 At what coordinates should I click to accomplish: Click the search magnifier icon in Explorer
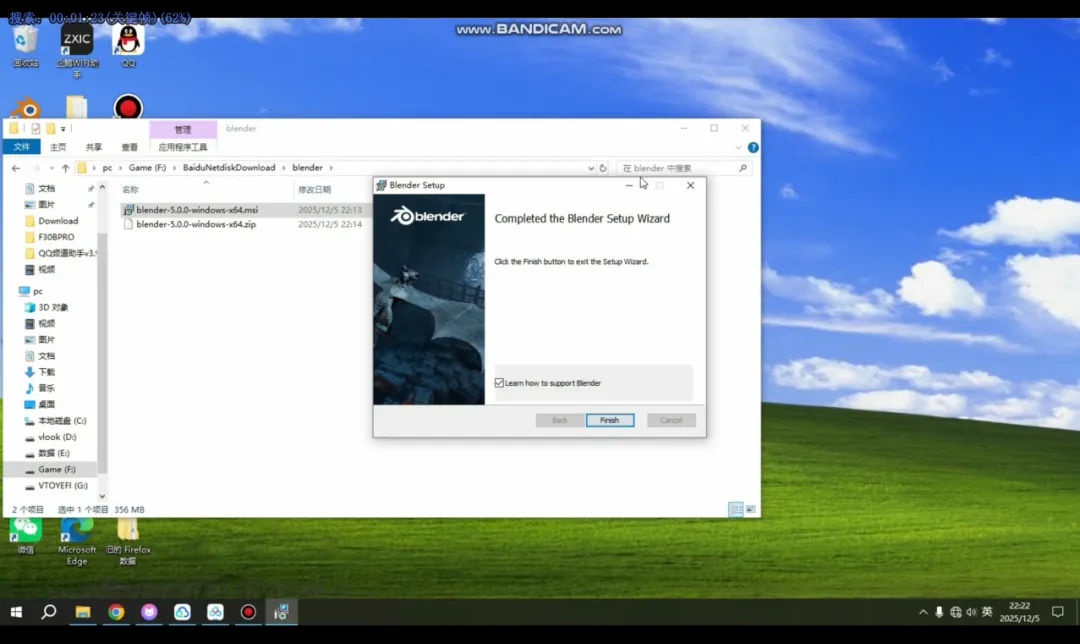tap(742, 168)
